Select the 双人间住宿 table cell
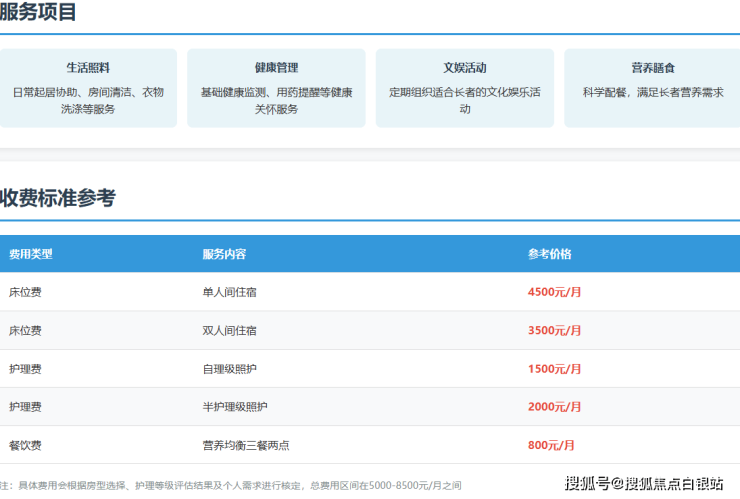The height and width of the screenshot is (499, 740). click(229, 330)
